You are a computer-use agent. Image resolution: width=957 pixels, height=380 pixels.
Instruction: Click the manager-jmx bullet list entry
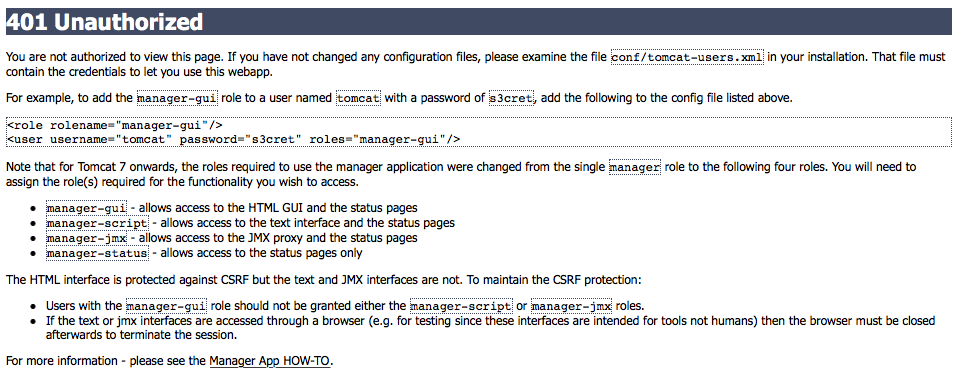tap(232, 238)
